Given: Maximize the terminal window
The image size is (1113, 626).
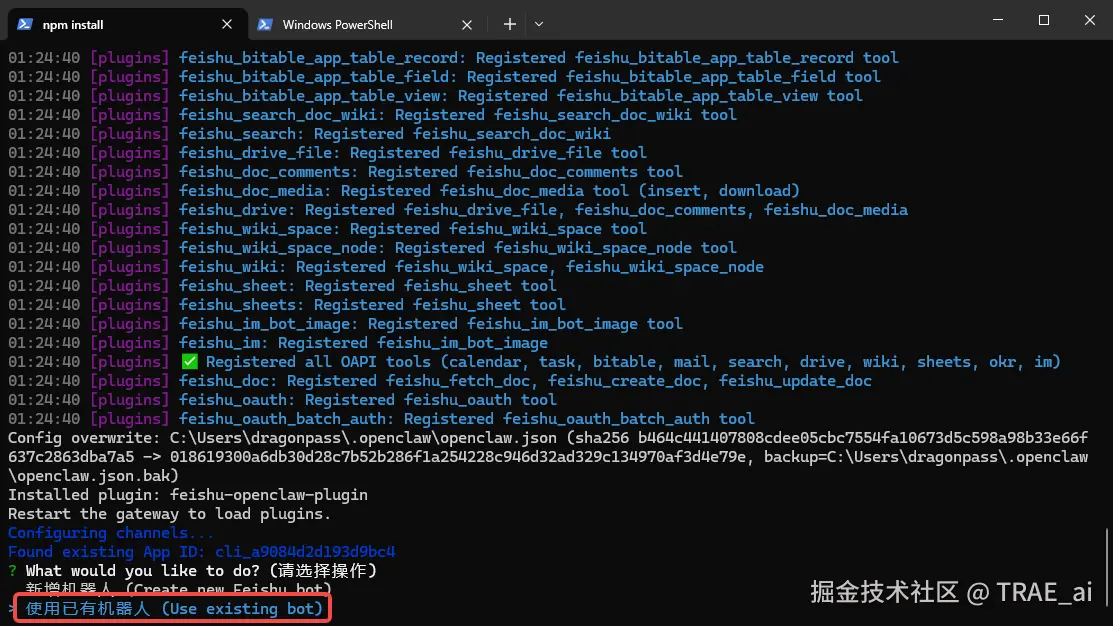Looking at the screenshot, I should click(1043, 20).
